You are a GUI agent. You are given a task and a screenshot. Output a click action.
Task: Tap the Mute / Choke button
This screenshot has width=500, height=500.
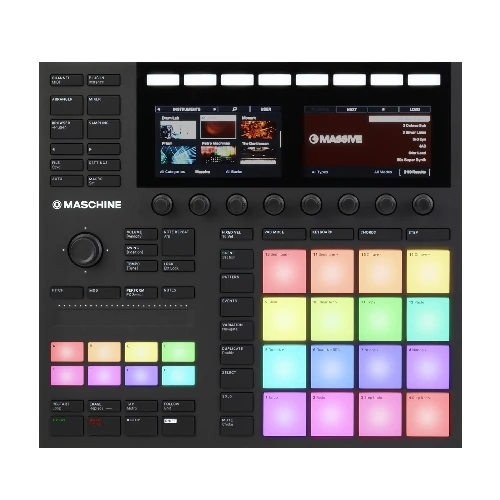pyautogui.click(x=237, y=426)
